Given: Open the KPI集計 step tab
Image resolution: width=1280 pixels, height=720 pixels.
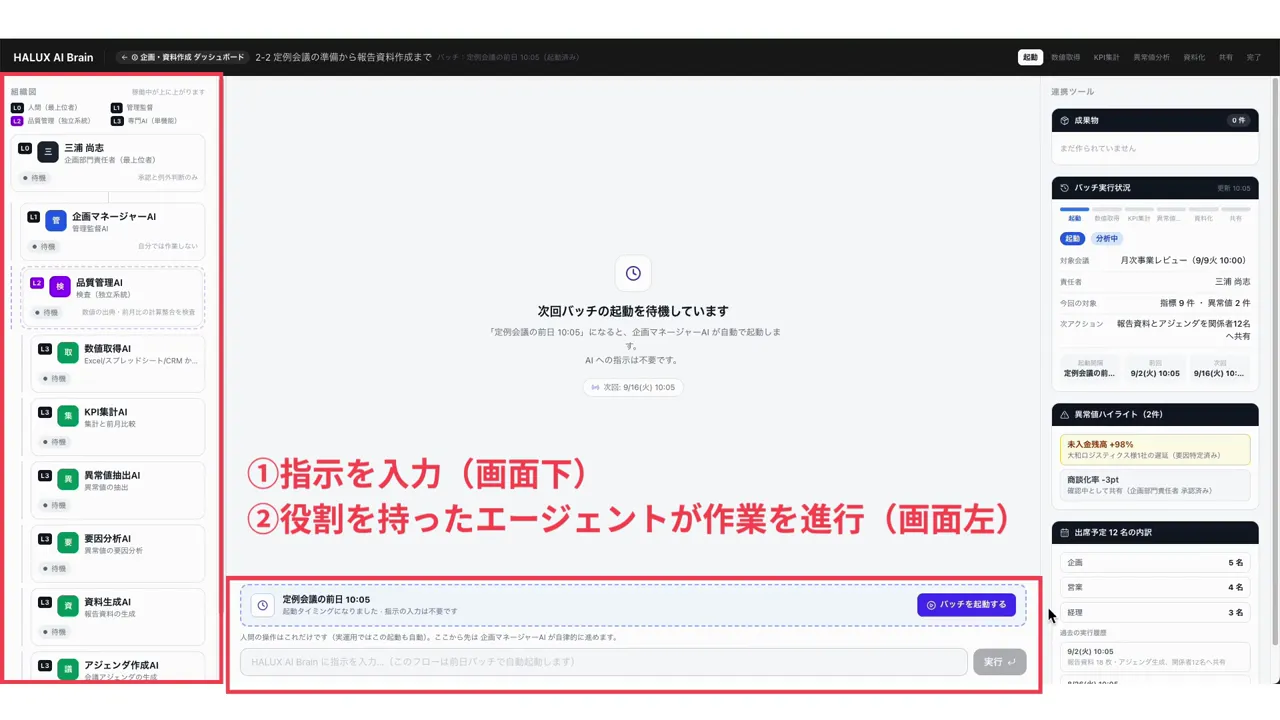Looking at the screenshot, I should click(x=1106, y=58).
